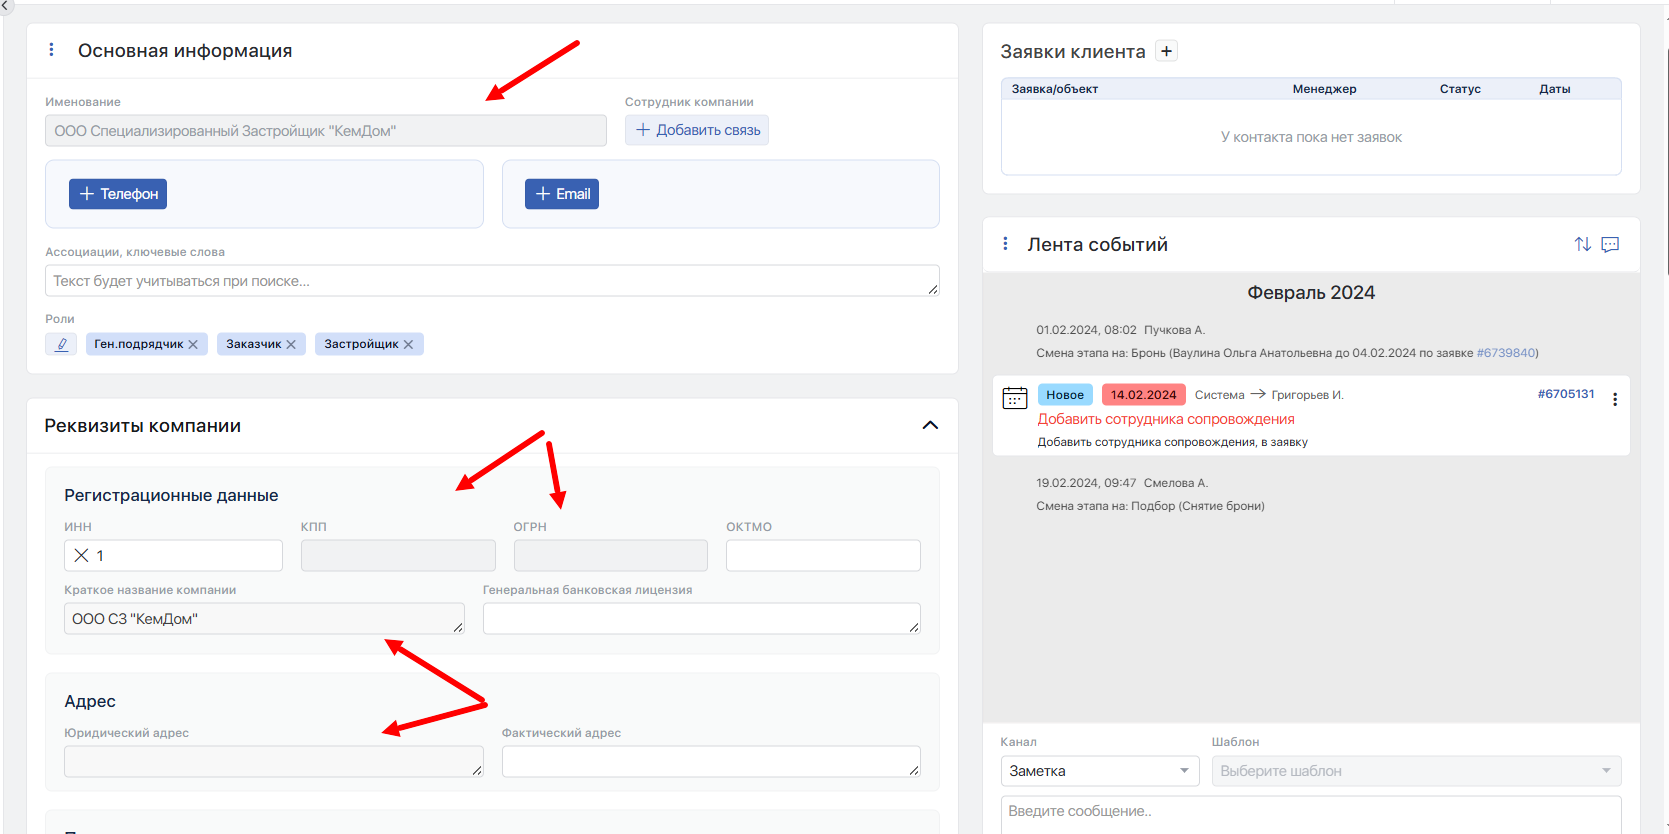The image size is (1669, 834).
Task: Open the Добавить сотрудника сопровождения task link
Action: click(1165, 419)
